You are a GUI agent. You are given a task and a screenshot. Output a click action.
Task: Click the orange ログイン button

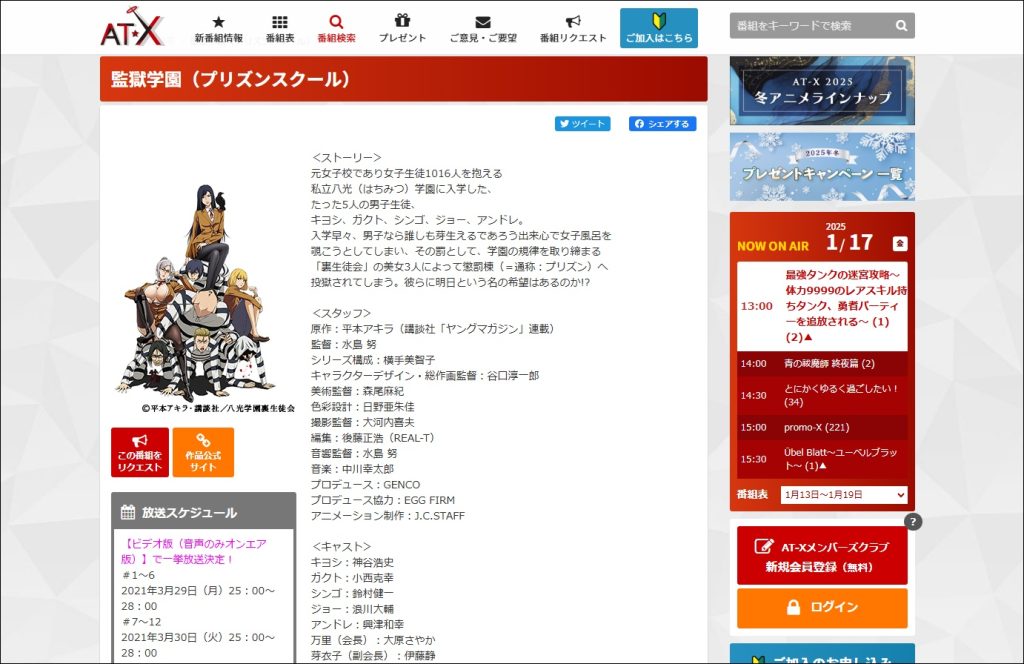pos(822,607)
